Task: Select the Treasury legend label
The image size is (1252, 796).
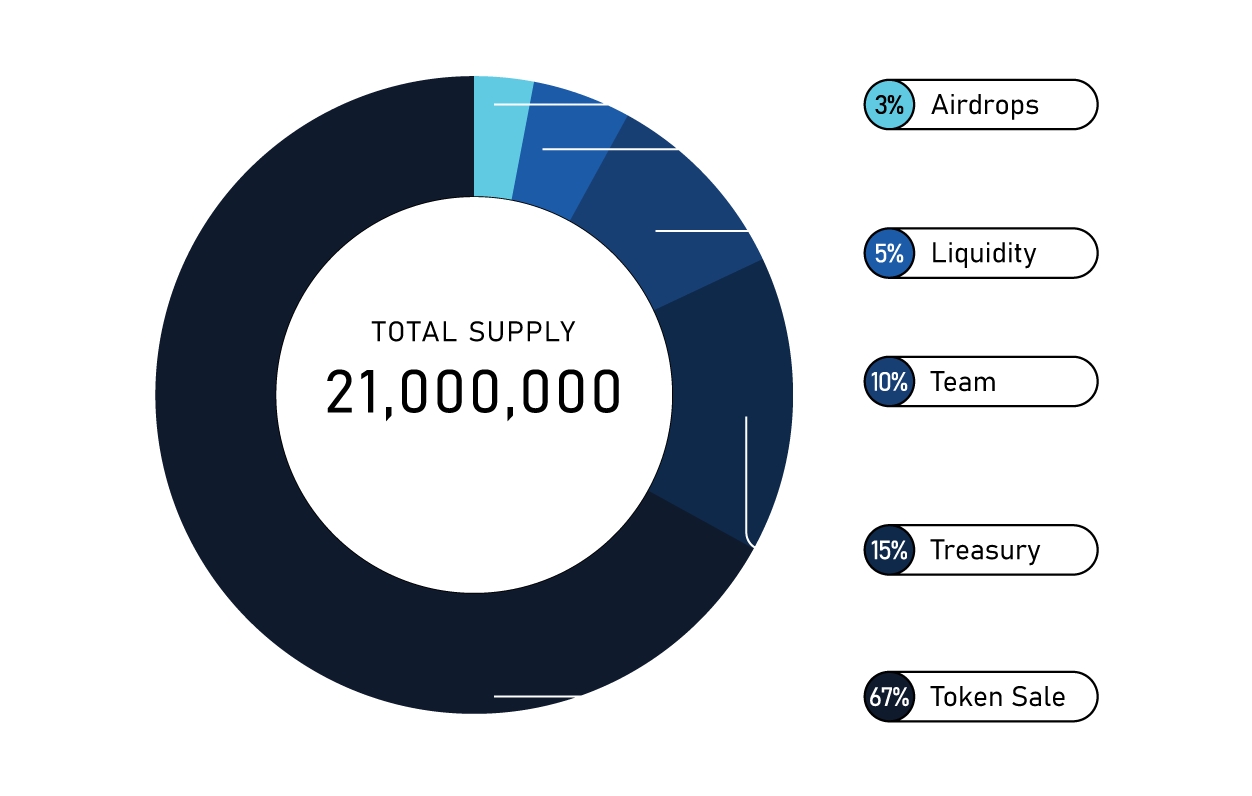Action: [984, 550]
